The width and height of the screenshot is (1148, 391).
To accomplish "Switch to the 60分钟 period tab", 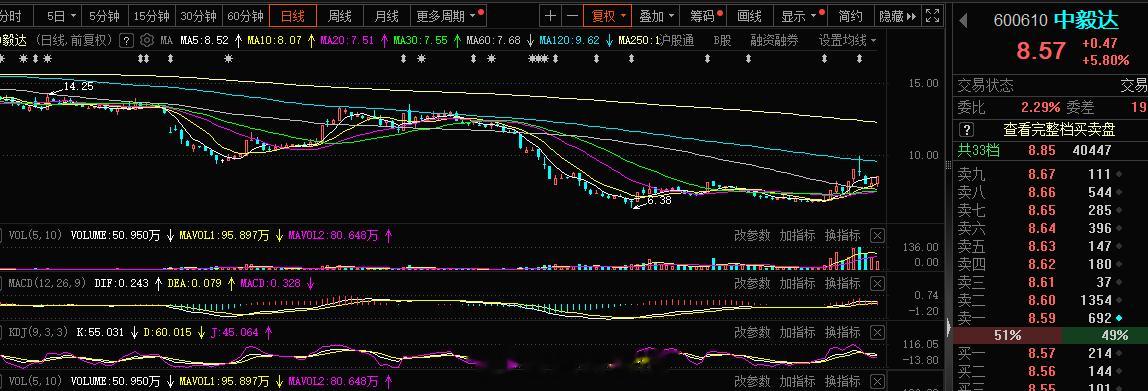I will [x=245, y=16].
